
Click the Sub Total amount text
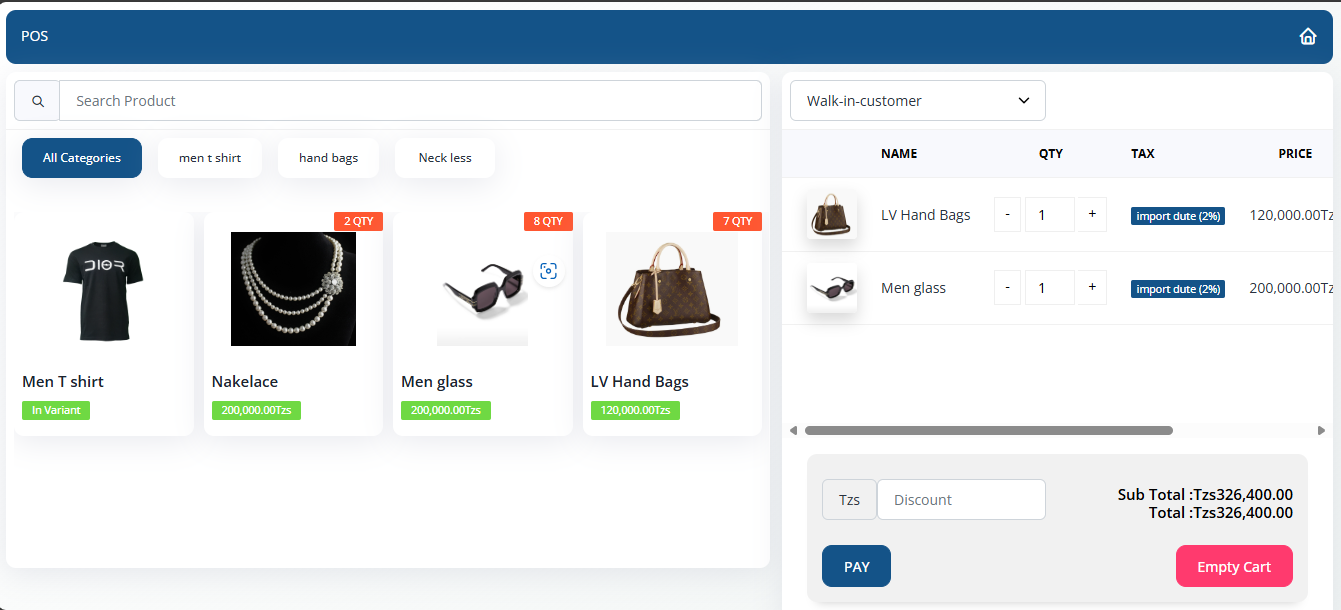click(x=1205, y=494)
